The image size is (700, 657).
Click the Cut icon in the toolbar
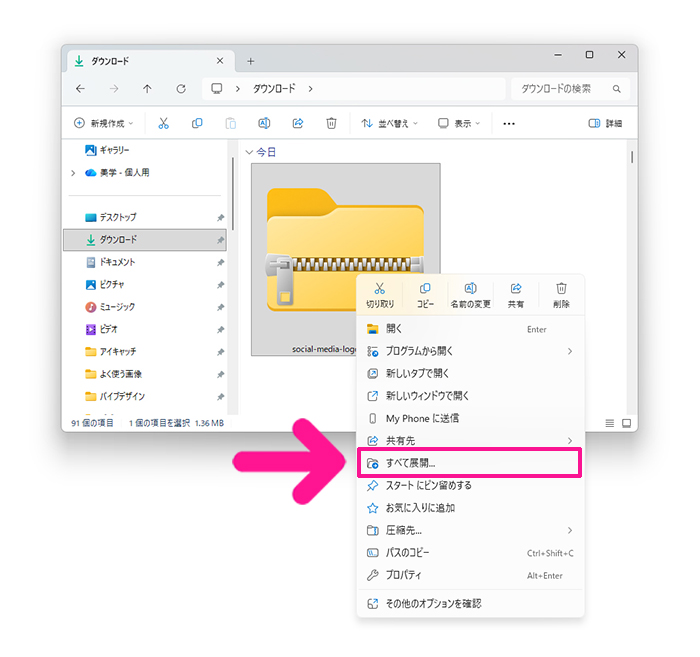coord(163,123)
